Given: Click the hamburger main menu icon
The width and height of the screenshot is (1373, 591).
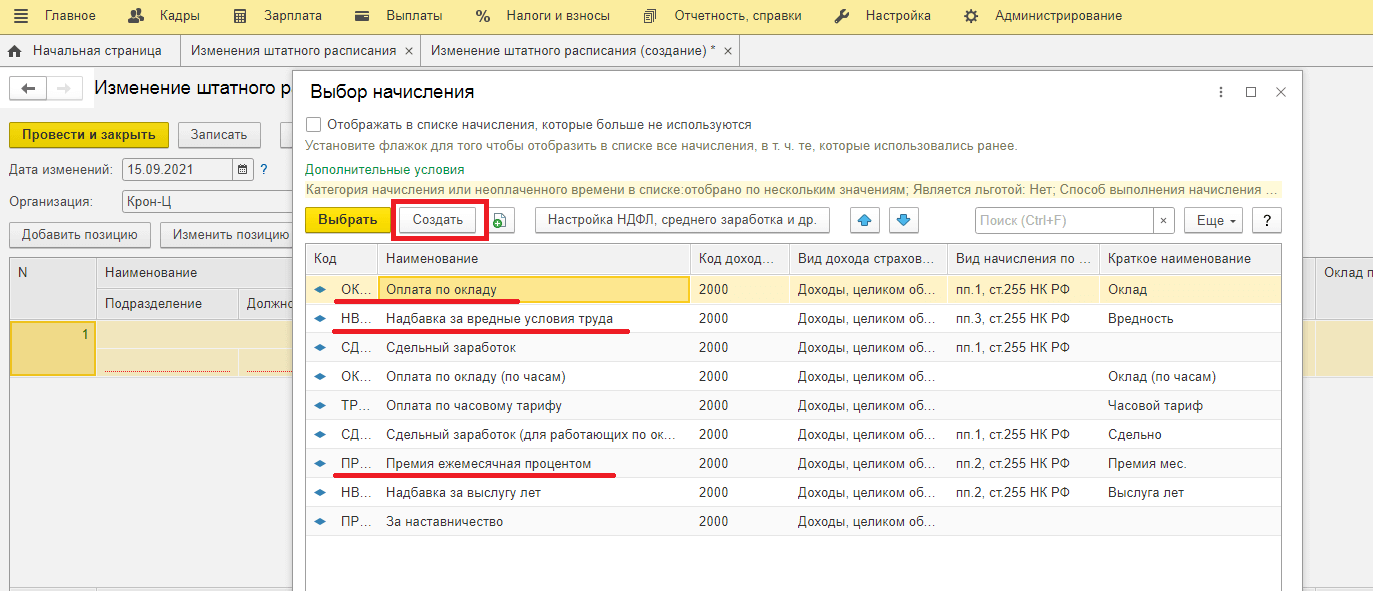Looking at the screenshot, I should pyautogui.click(x=21, y=16).
